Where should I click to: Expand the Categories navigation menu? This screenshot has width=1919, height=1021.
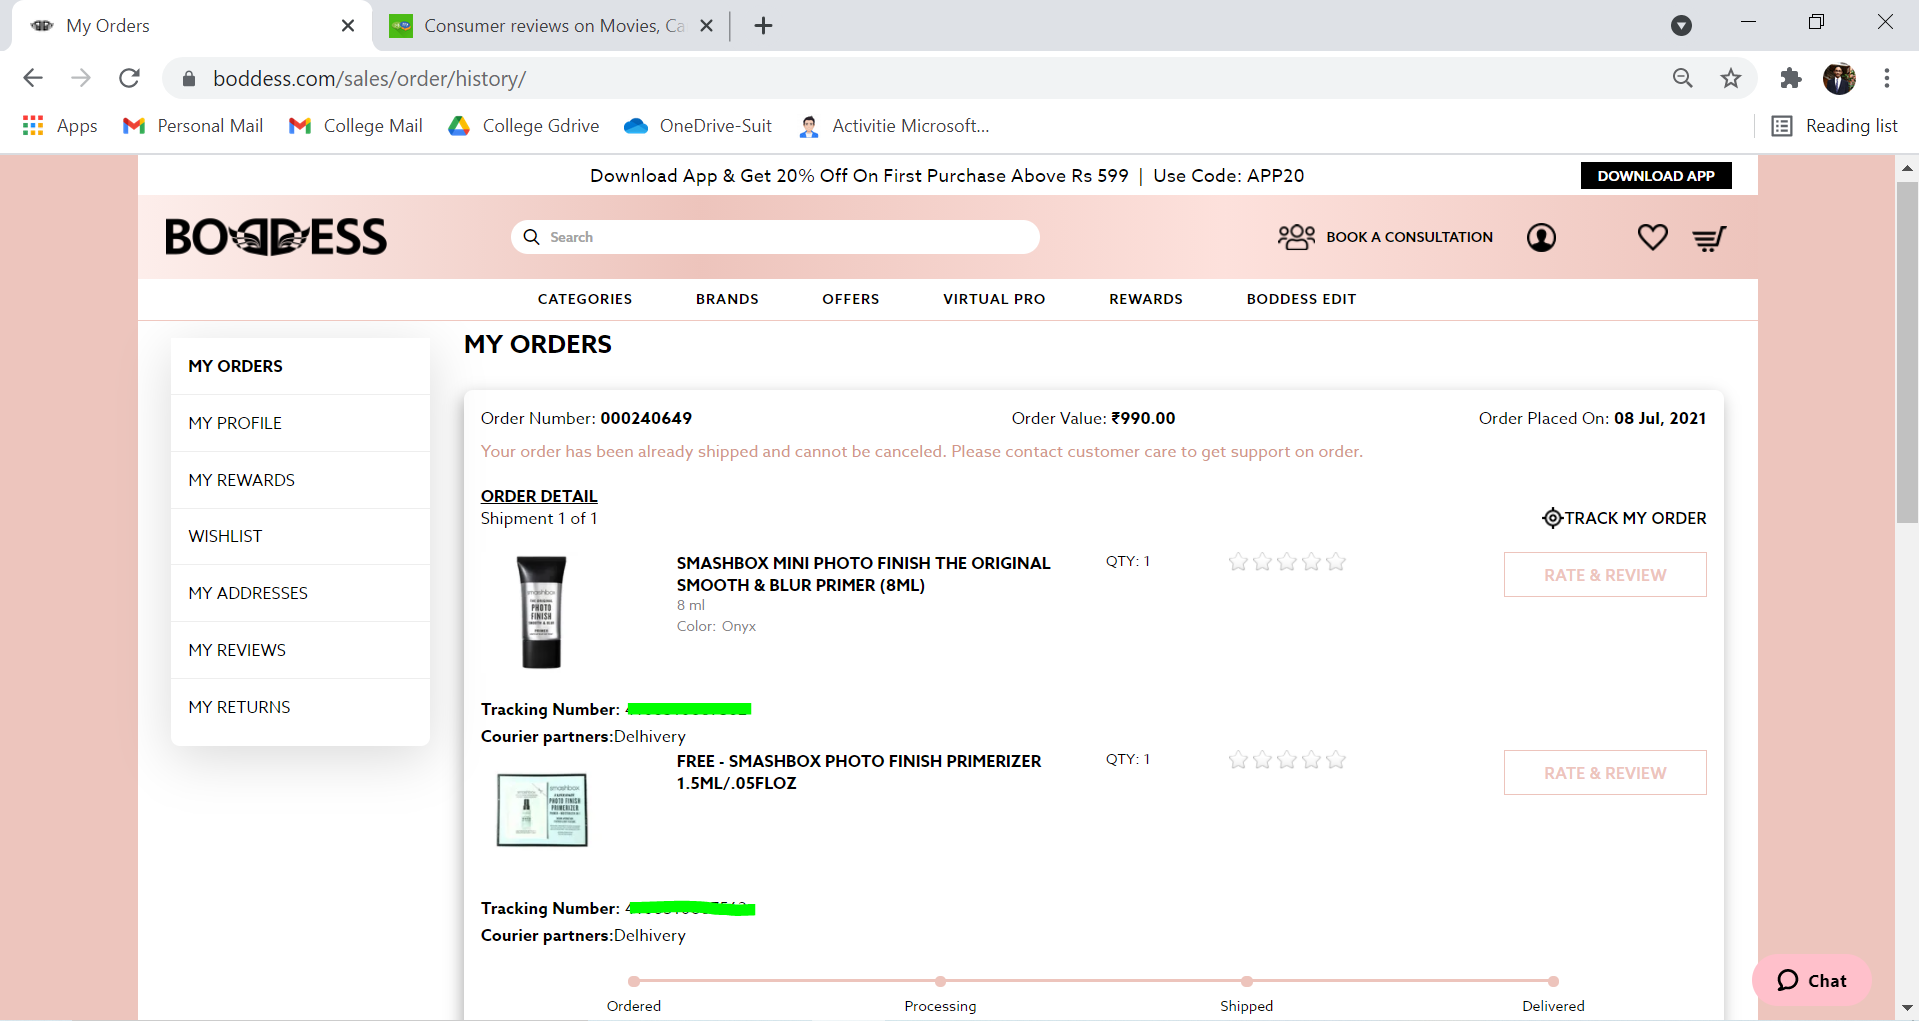[x=585, y=299]
